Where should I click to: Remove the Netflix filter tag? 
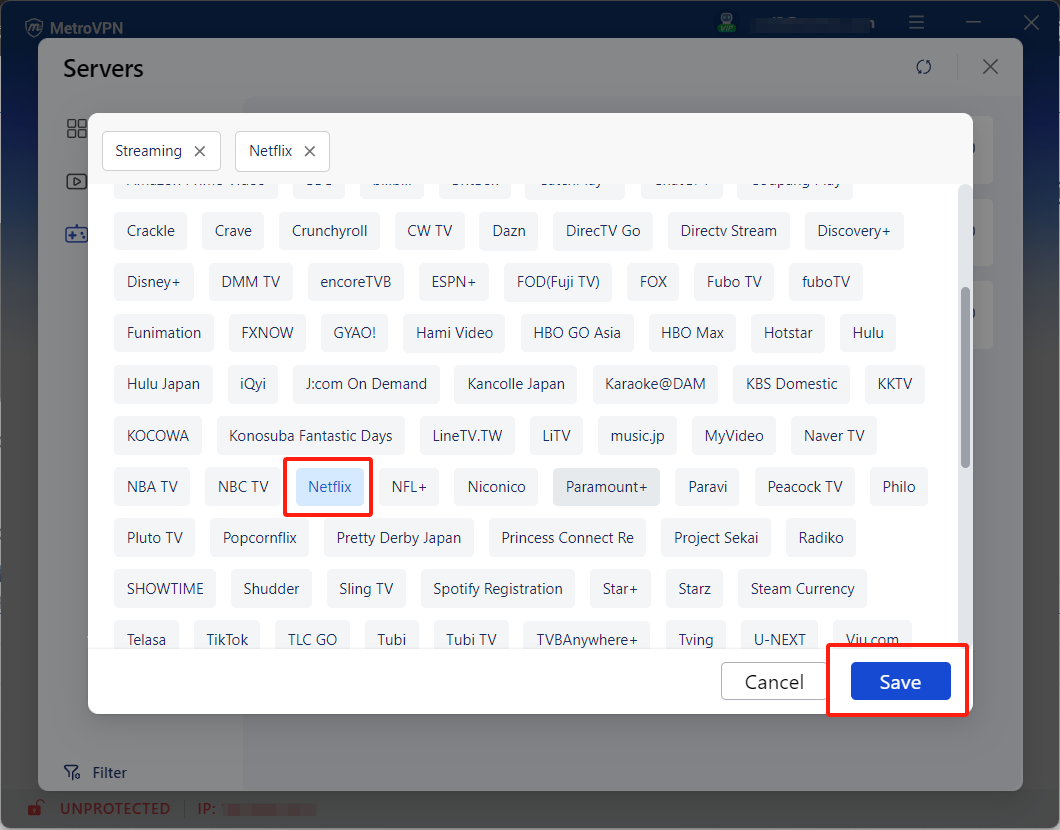point(310,152)
